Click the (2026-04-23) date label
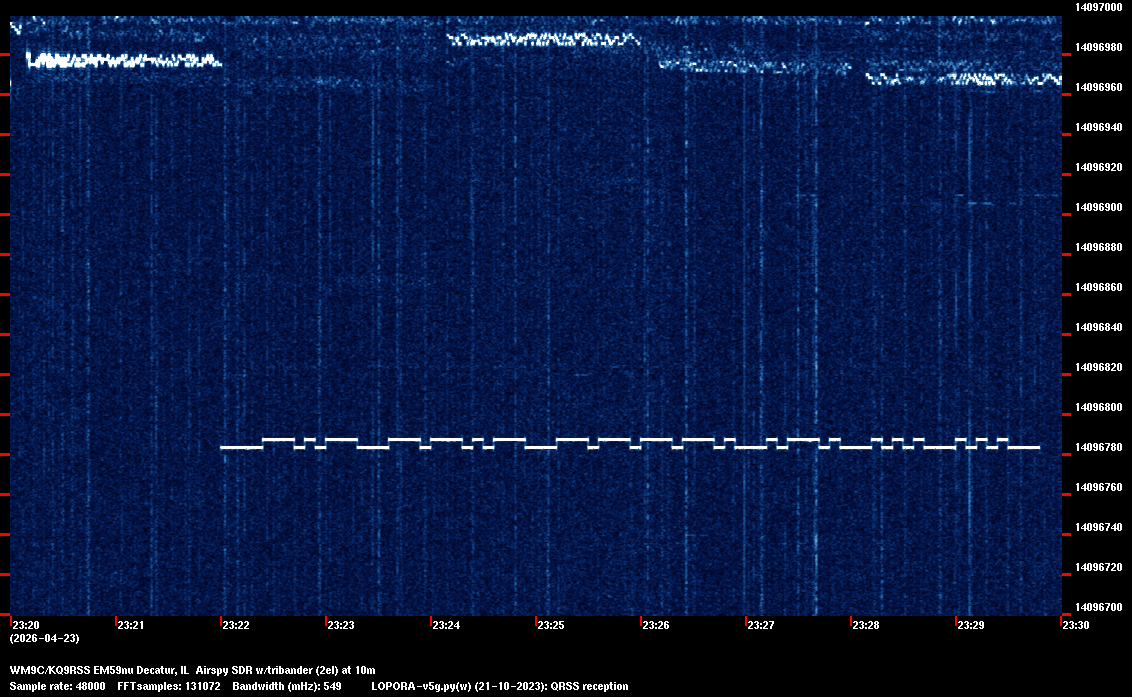Viewport: 1132px width, 697px height. 44,638
